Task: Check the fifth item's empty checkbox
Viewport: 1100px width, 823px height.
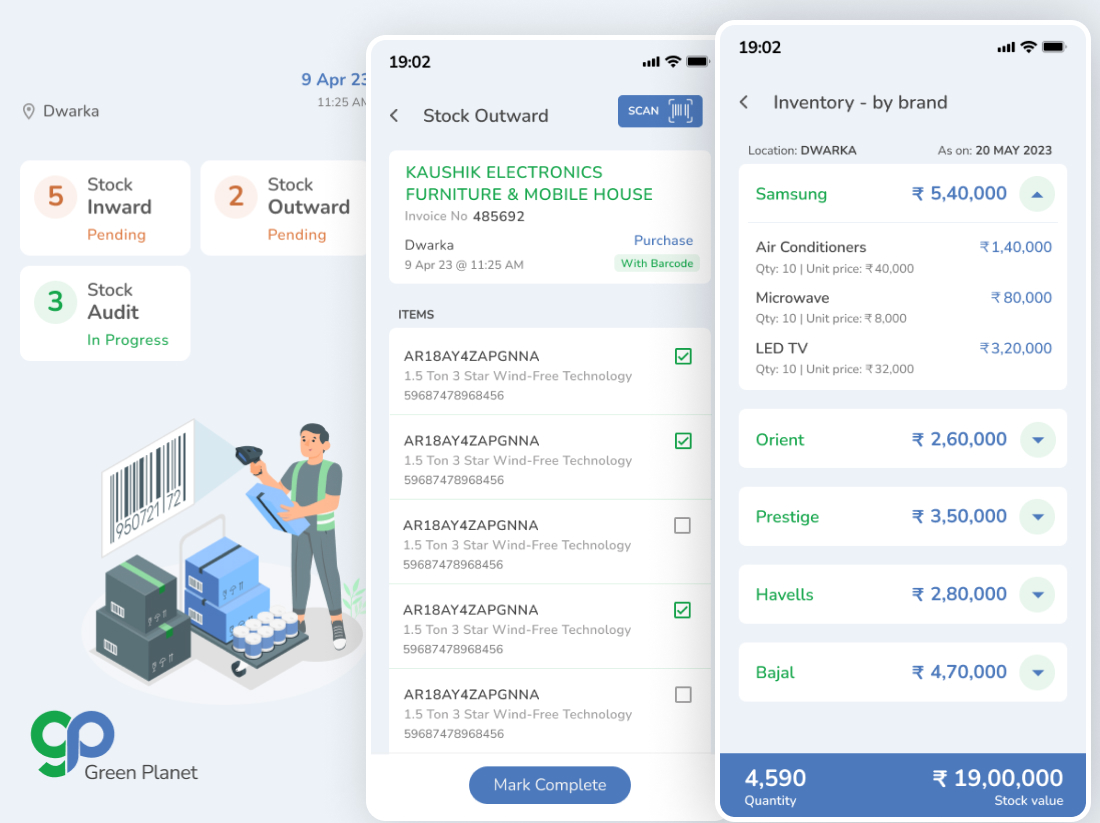Action: pos(683,695)
